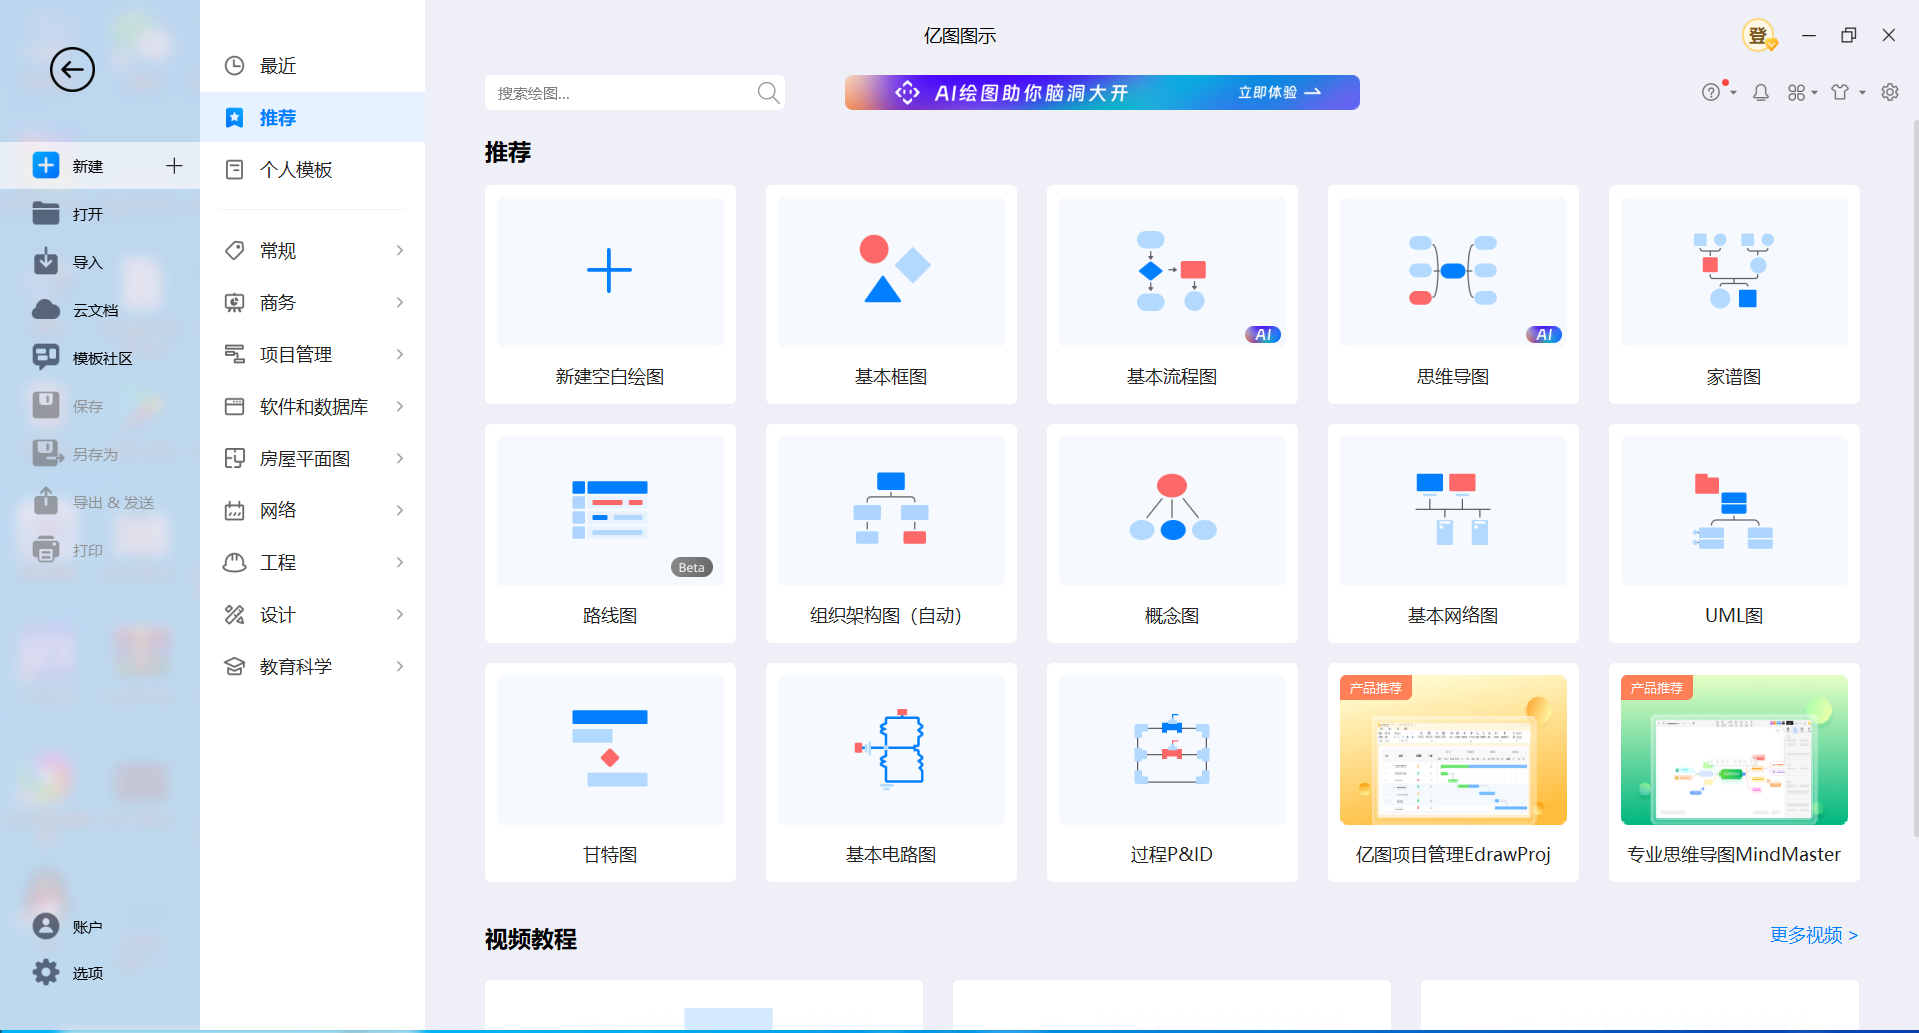Open the 甘特图 template card
Screen dimensions: 1919x1033
point(610,772)
